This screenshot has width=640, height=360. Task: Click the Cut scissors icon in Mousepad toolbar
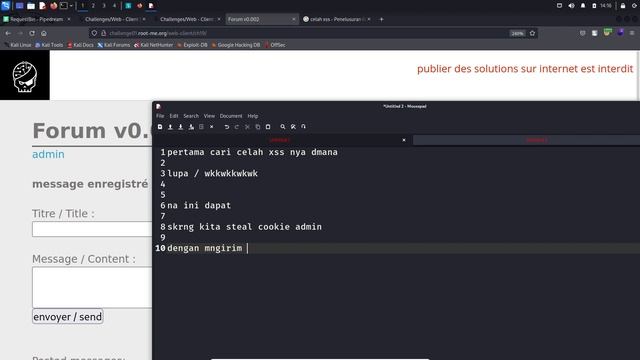click(x=247, y=127)
